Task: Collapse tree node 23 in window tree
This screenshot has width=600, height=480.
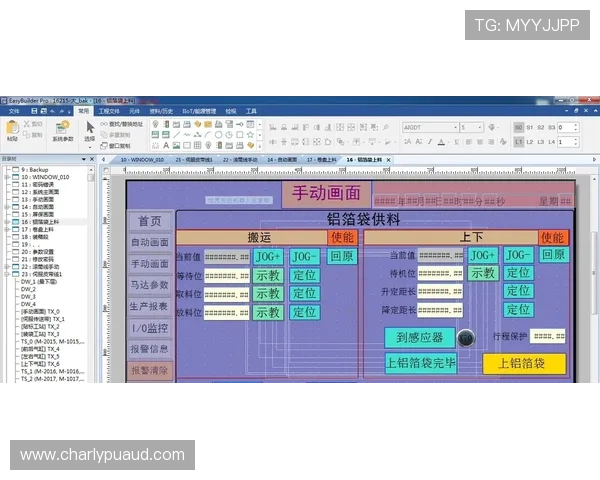Action: [x=7, y=274]
